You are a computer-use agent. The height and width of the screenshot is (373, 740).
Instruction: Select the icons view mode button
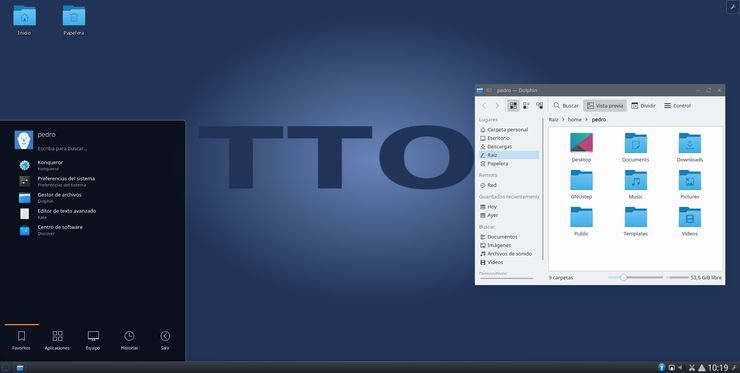(x=513, y=106)
